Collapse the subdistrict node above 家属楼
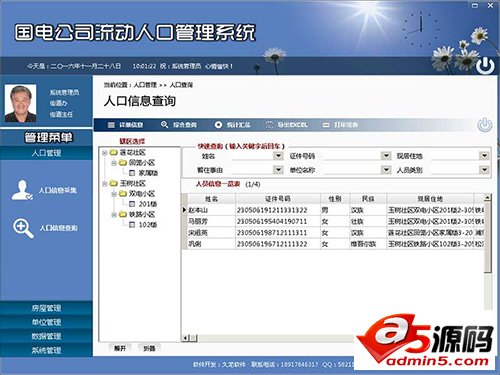The height and width of the screenshot is (375, 500). click(x=114, y=163)
